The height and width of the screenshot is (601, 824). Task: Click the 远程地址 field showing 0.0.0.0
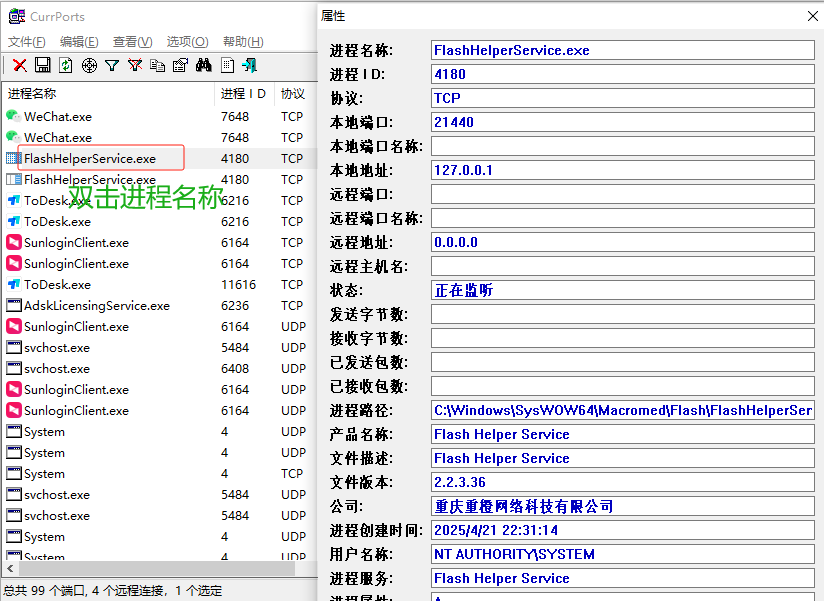click(x=623, y=242)
